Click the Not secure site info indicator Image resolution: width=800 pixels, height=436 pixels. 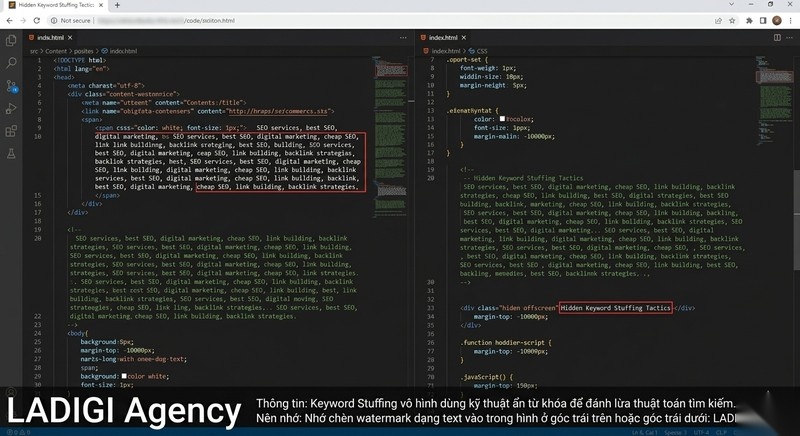pyautogui.click(x=70, y=20)
